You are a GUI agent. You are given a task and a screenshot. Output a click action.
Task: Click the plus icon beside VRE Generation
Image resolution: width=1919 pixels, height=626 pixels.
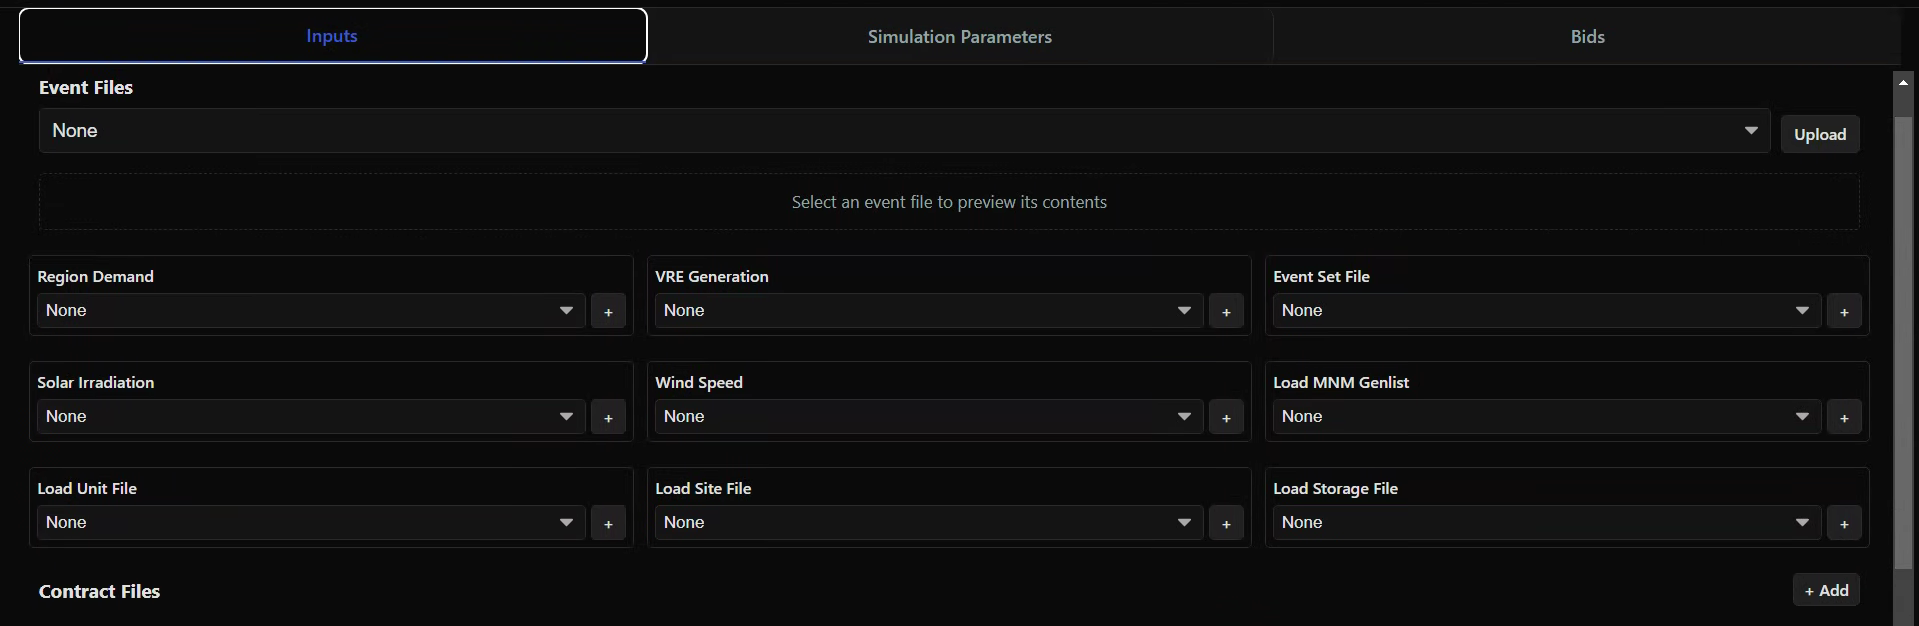[1226, 312]
